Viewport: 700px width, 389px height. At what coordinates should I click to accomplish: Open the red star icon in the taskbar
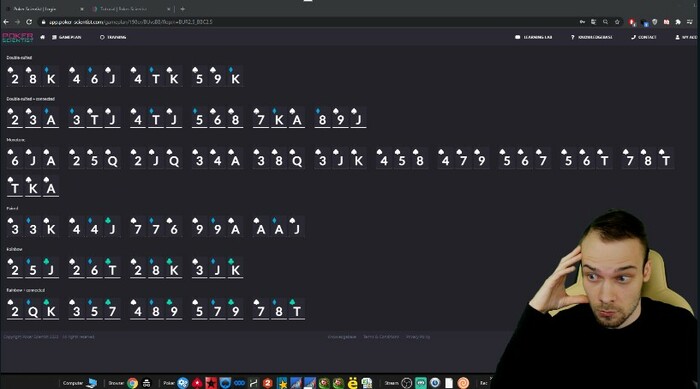[211, 383]
